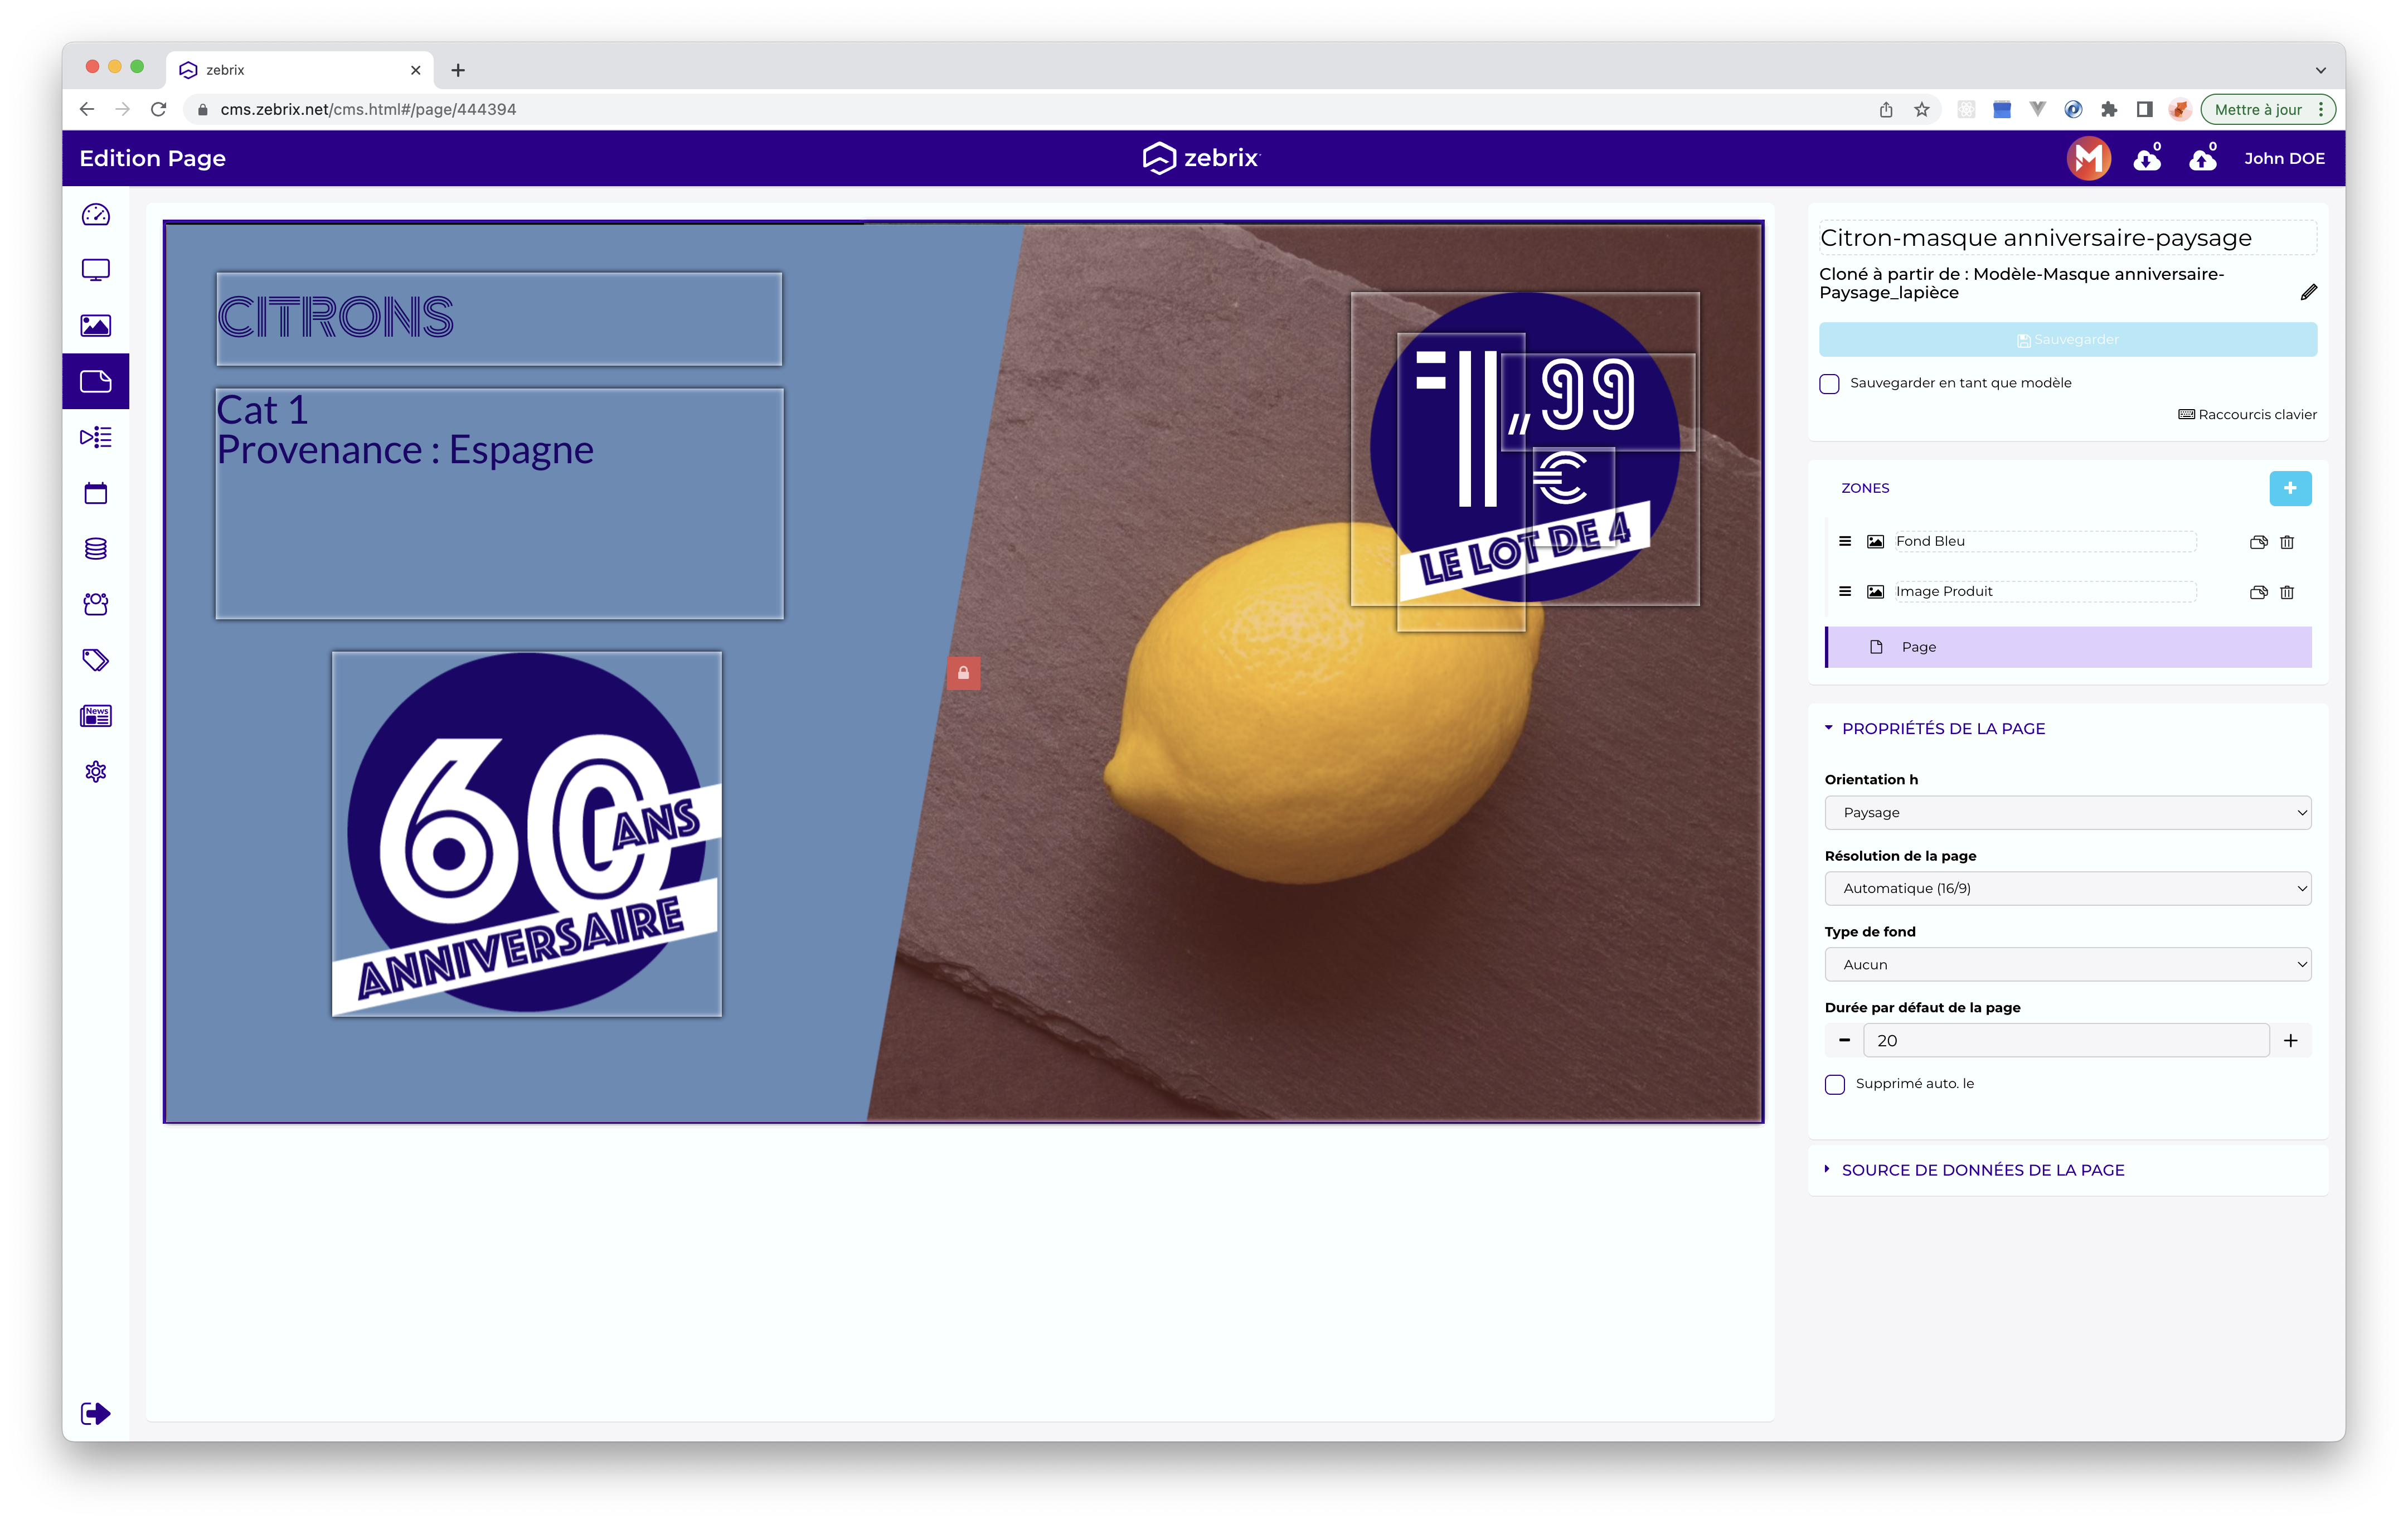The image size is (2408, 1524).
Task: Open the Résolution de la page dropdown
Action: [2067, 889]
